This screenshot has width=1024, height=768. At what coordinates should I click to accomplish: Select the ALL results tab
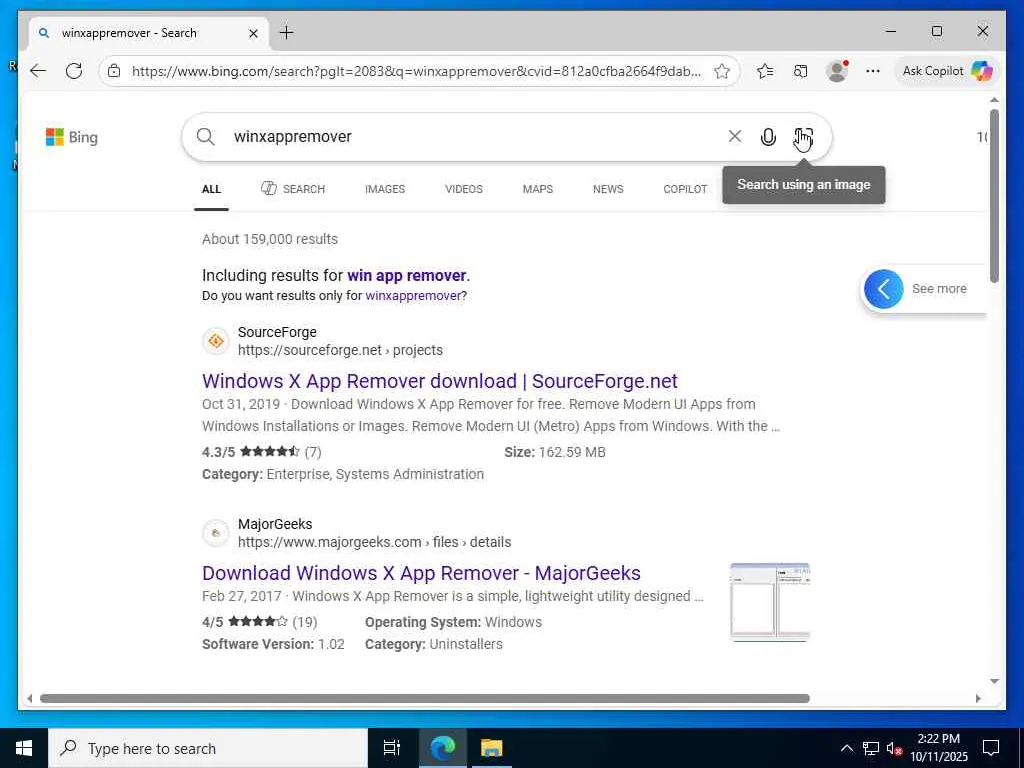212,189
